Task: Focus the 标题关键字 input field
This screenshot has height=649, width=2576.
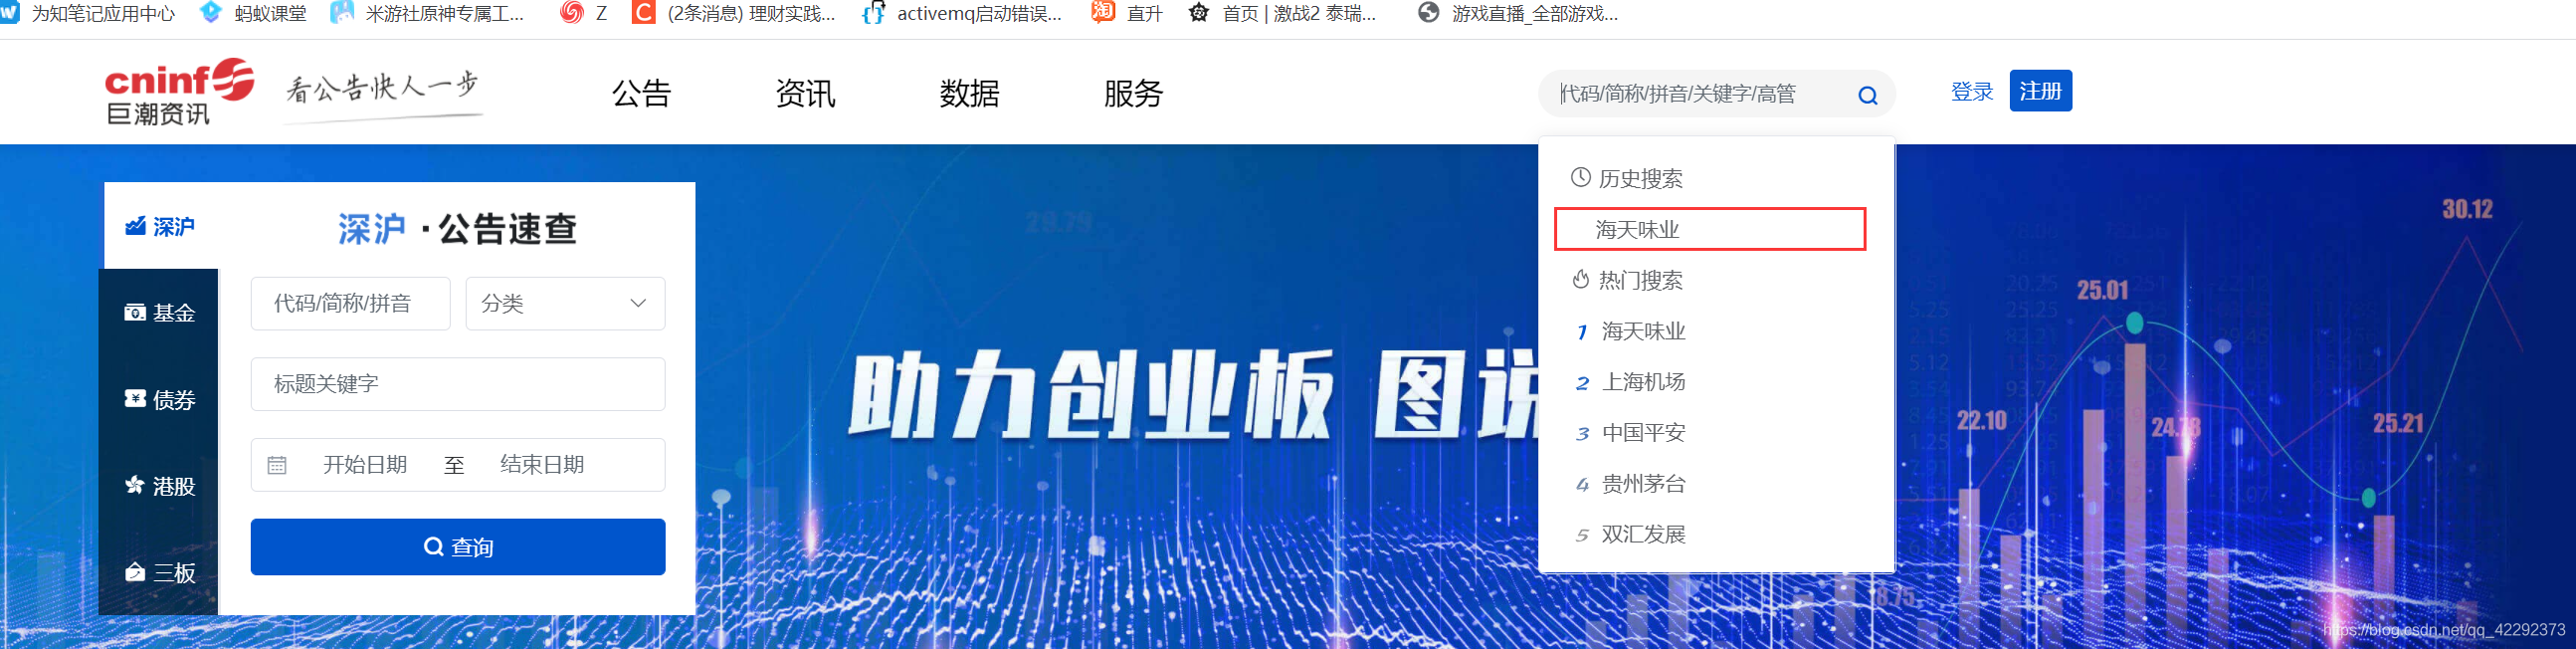Action: click(458, 384)
